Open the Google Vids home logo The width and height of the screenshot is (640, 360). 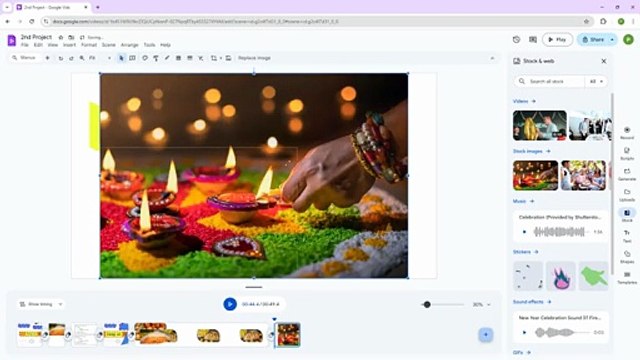11,40
